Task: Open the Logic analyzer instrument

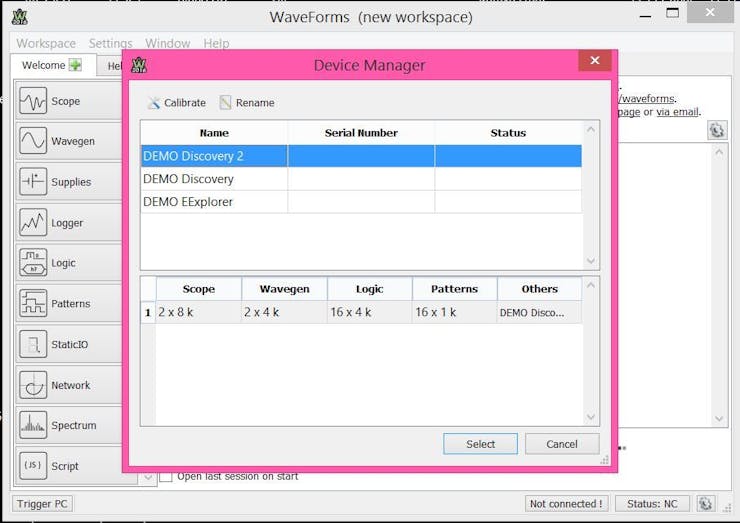Action: click(x=69, y=263)
